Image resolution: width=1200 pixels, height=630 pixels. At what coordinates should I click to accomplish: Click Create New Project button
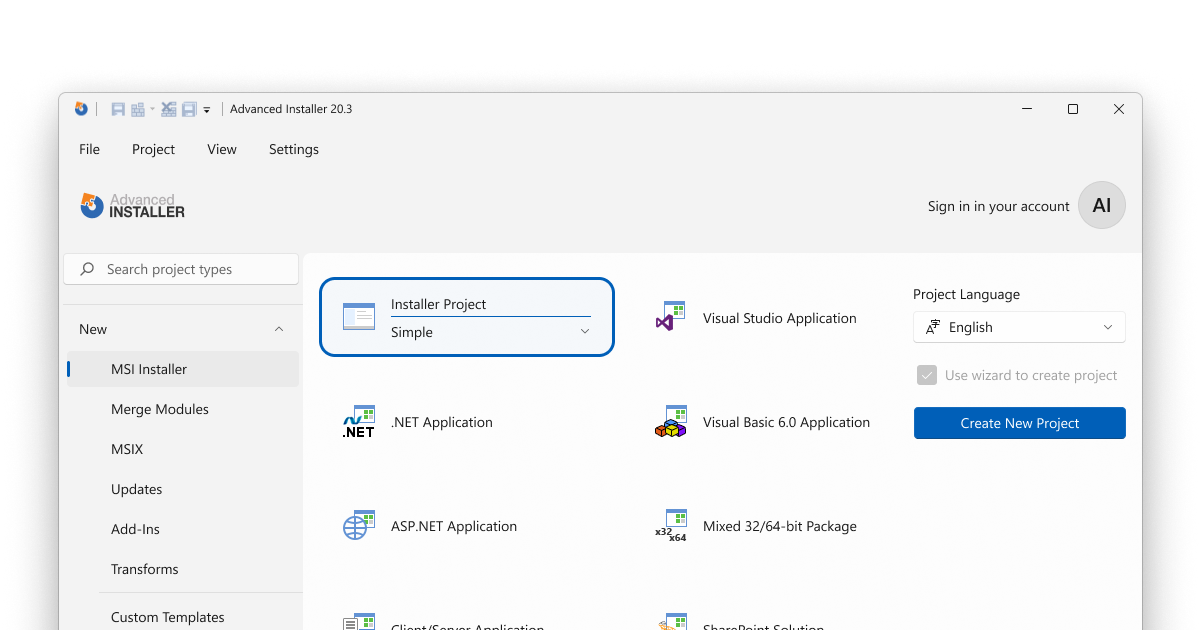coord(1020,423)
